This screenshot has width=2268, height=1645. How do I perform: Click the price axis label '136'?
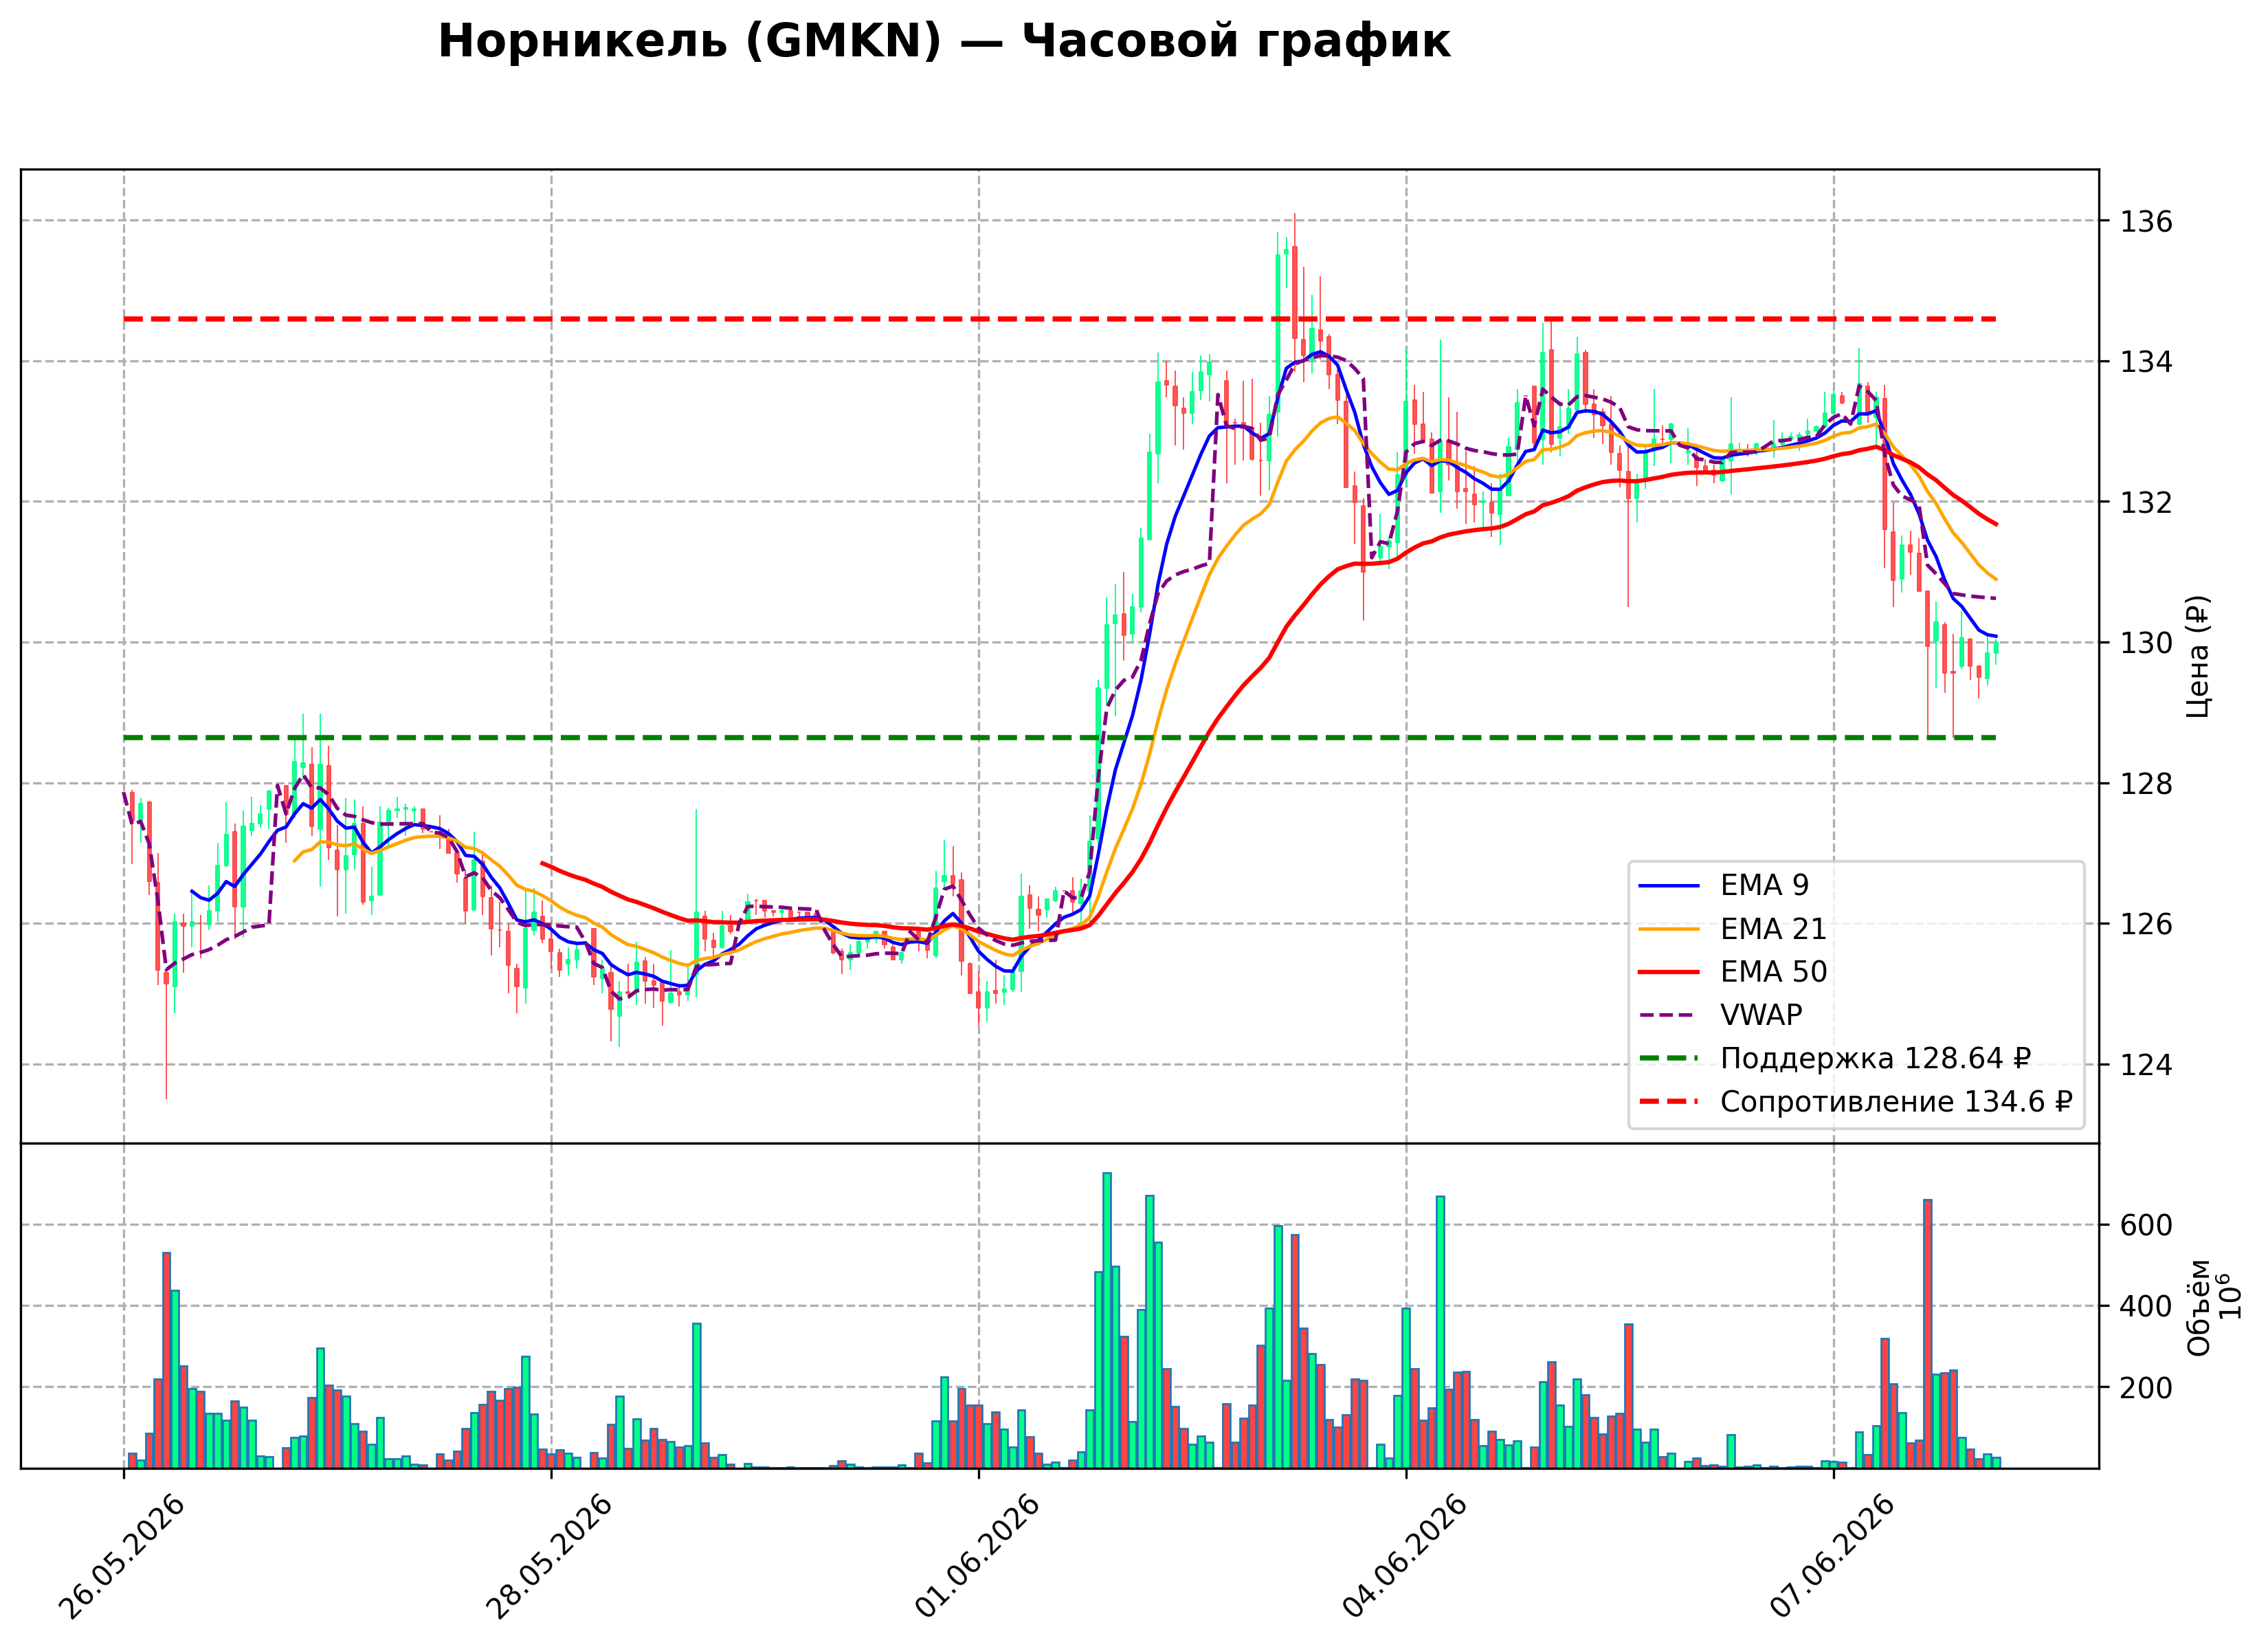coord(2147,221)
